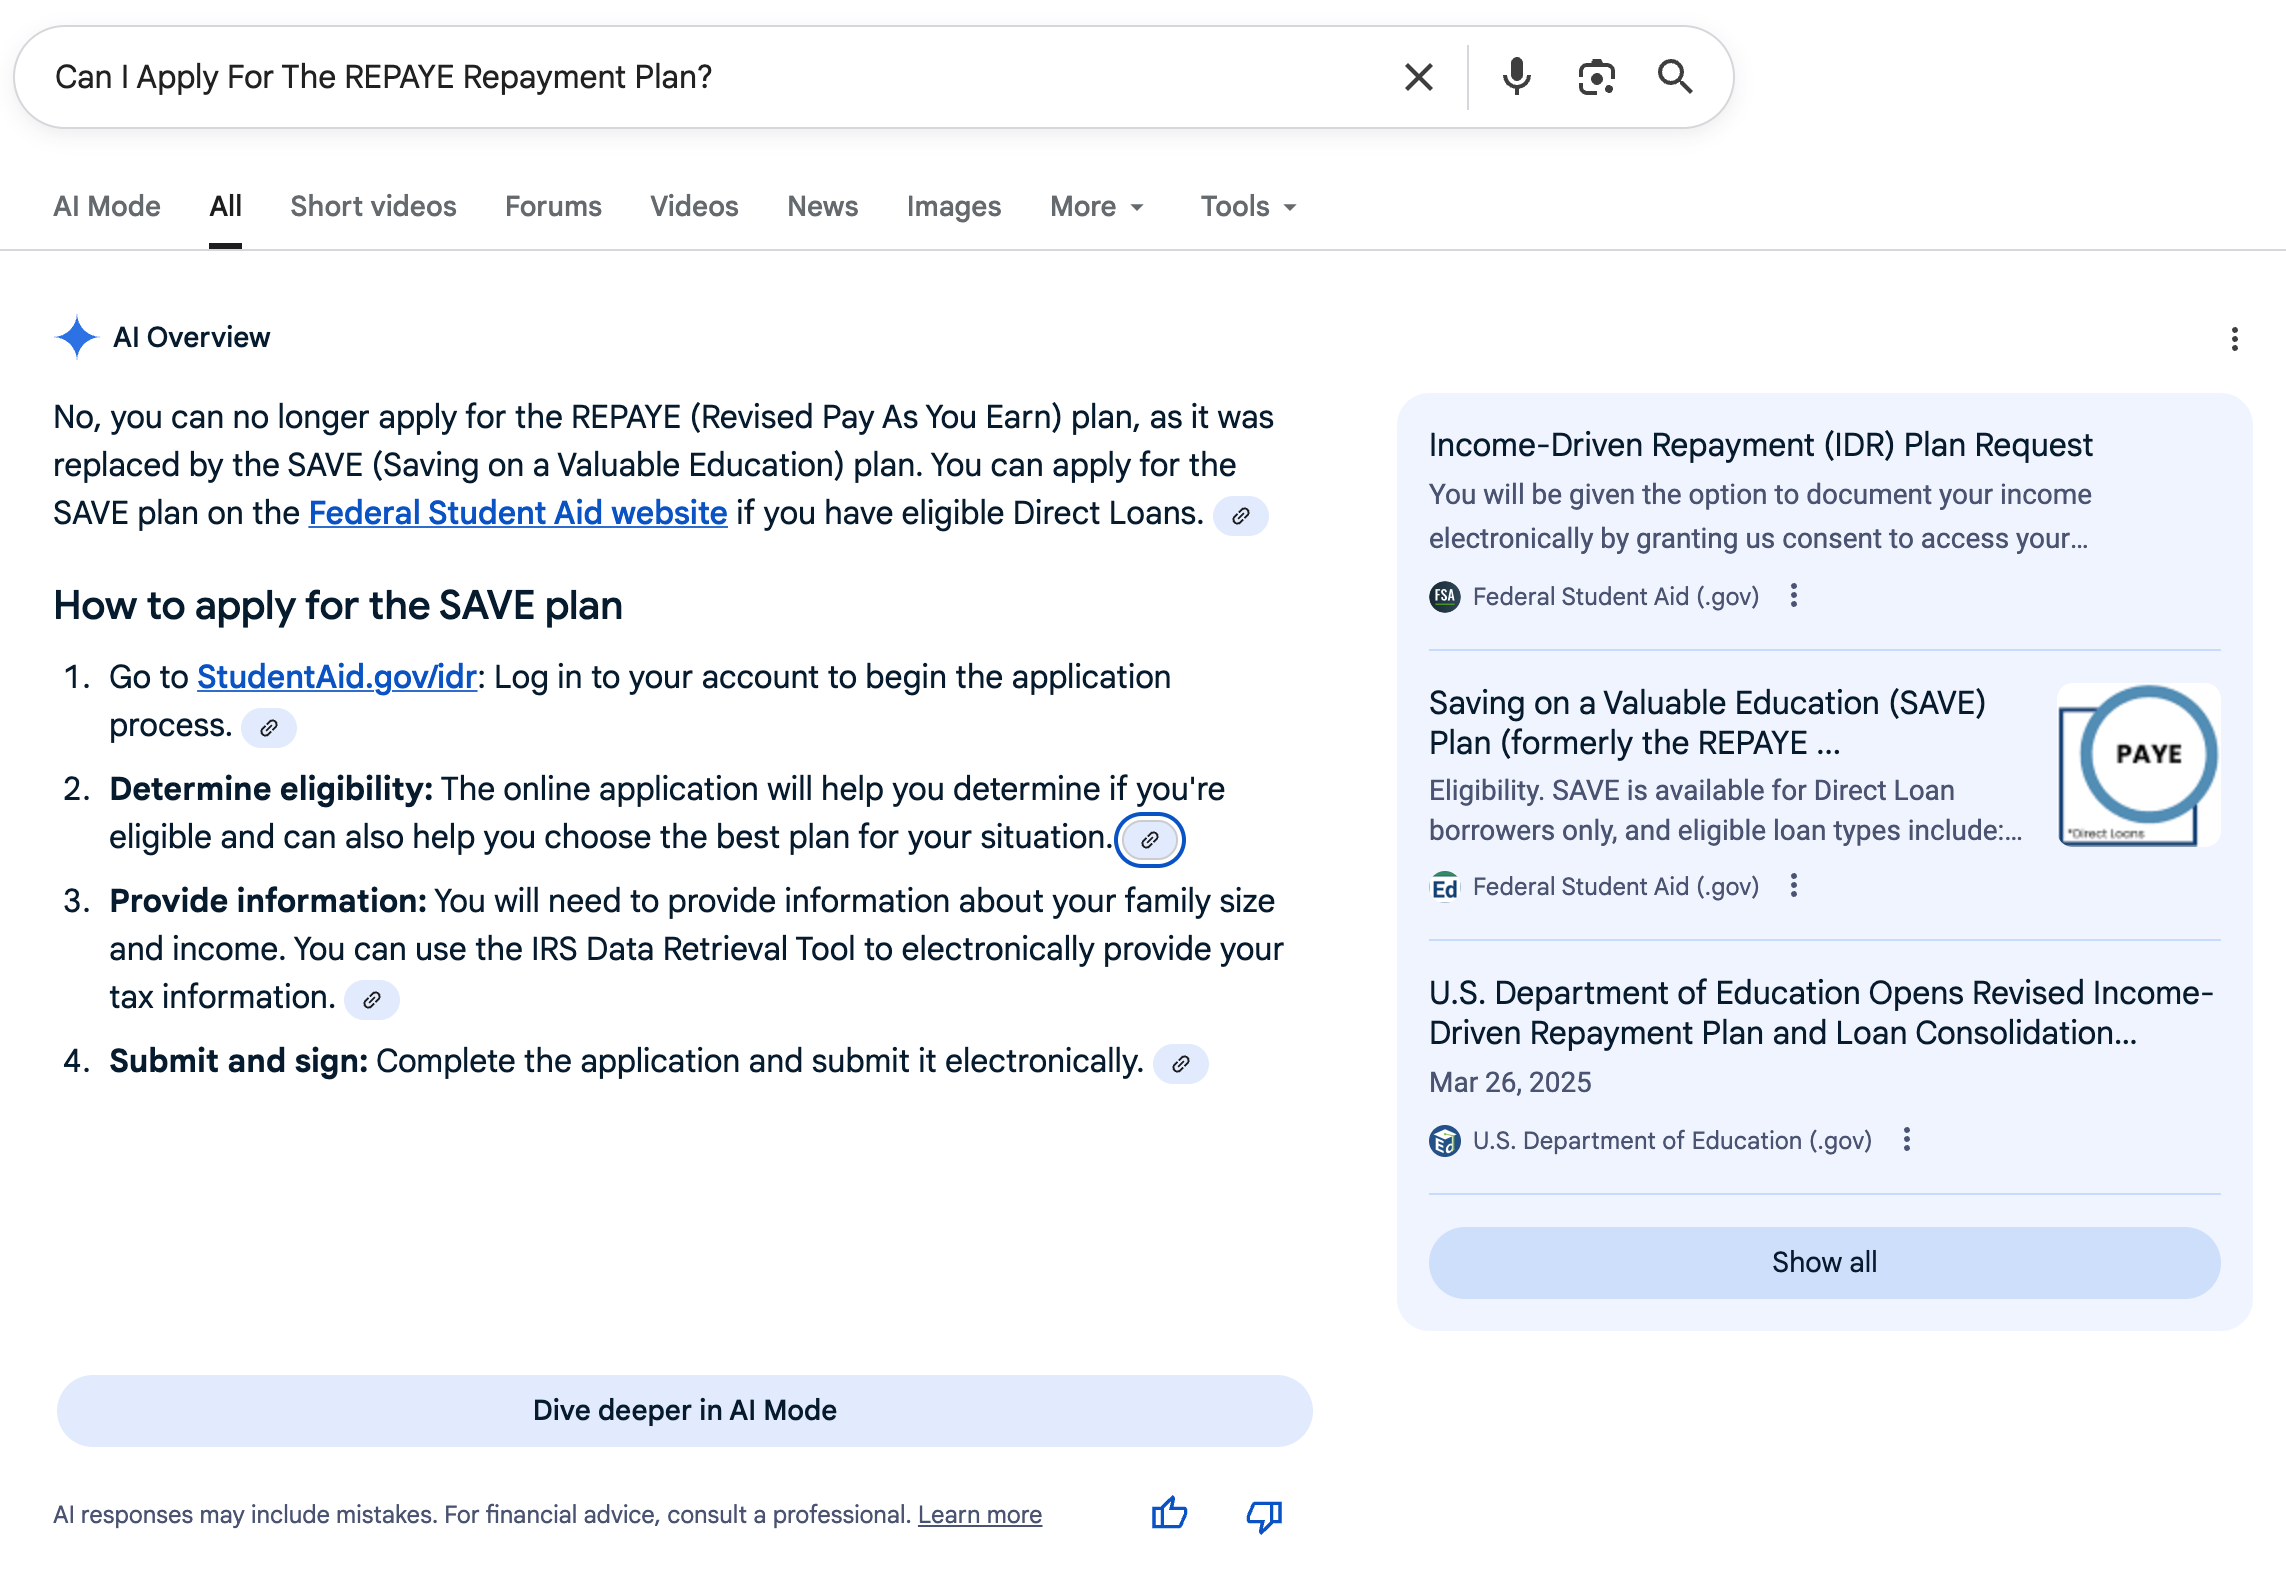Click into the search query text field

point(700,77)
